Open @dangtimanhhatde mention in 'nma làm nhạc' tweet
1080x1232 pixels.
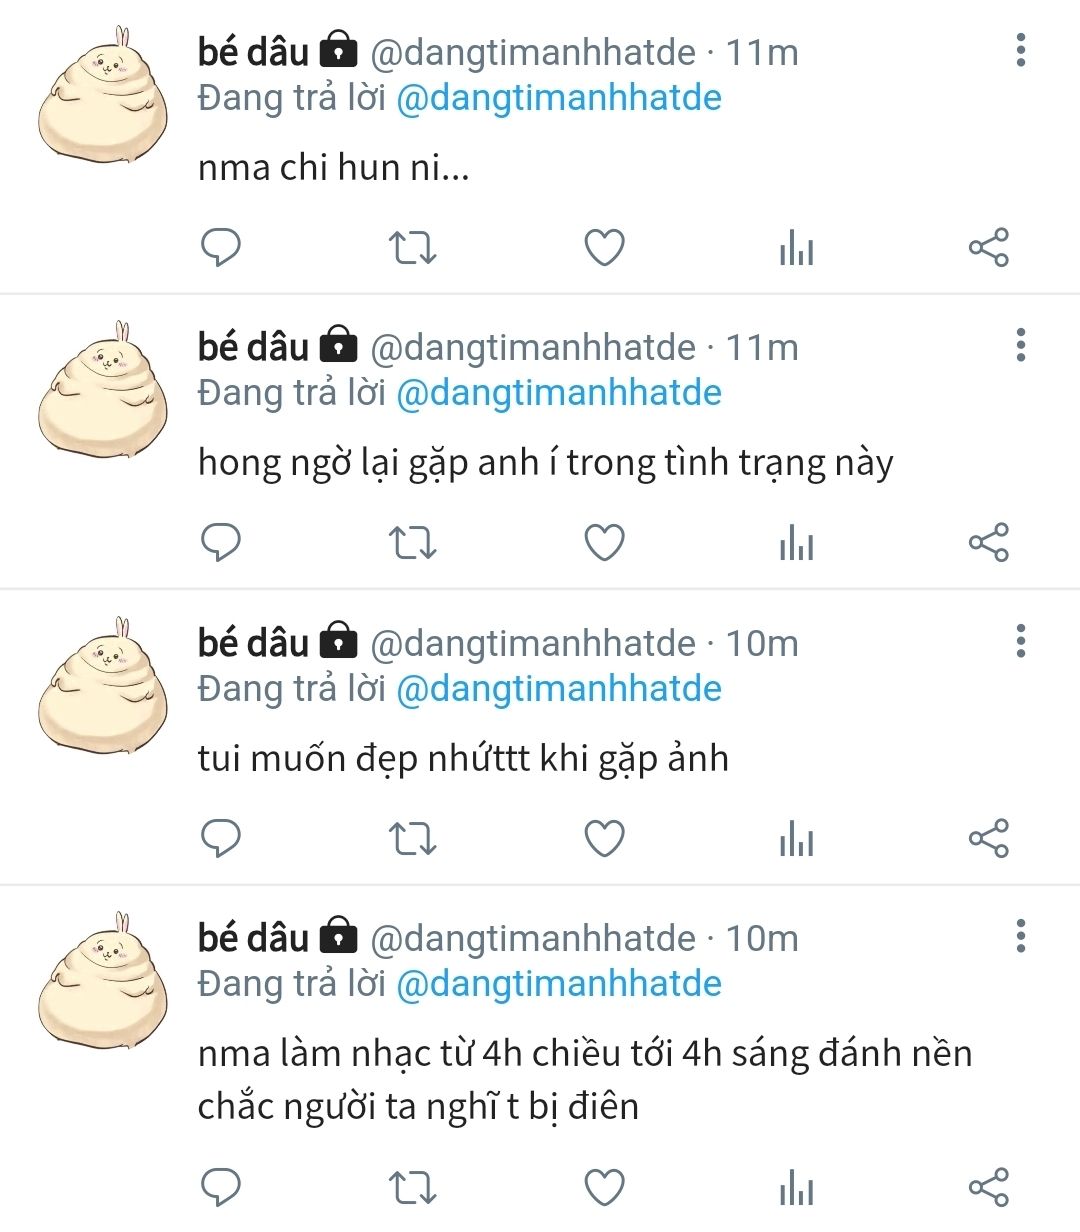[559, 984]
